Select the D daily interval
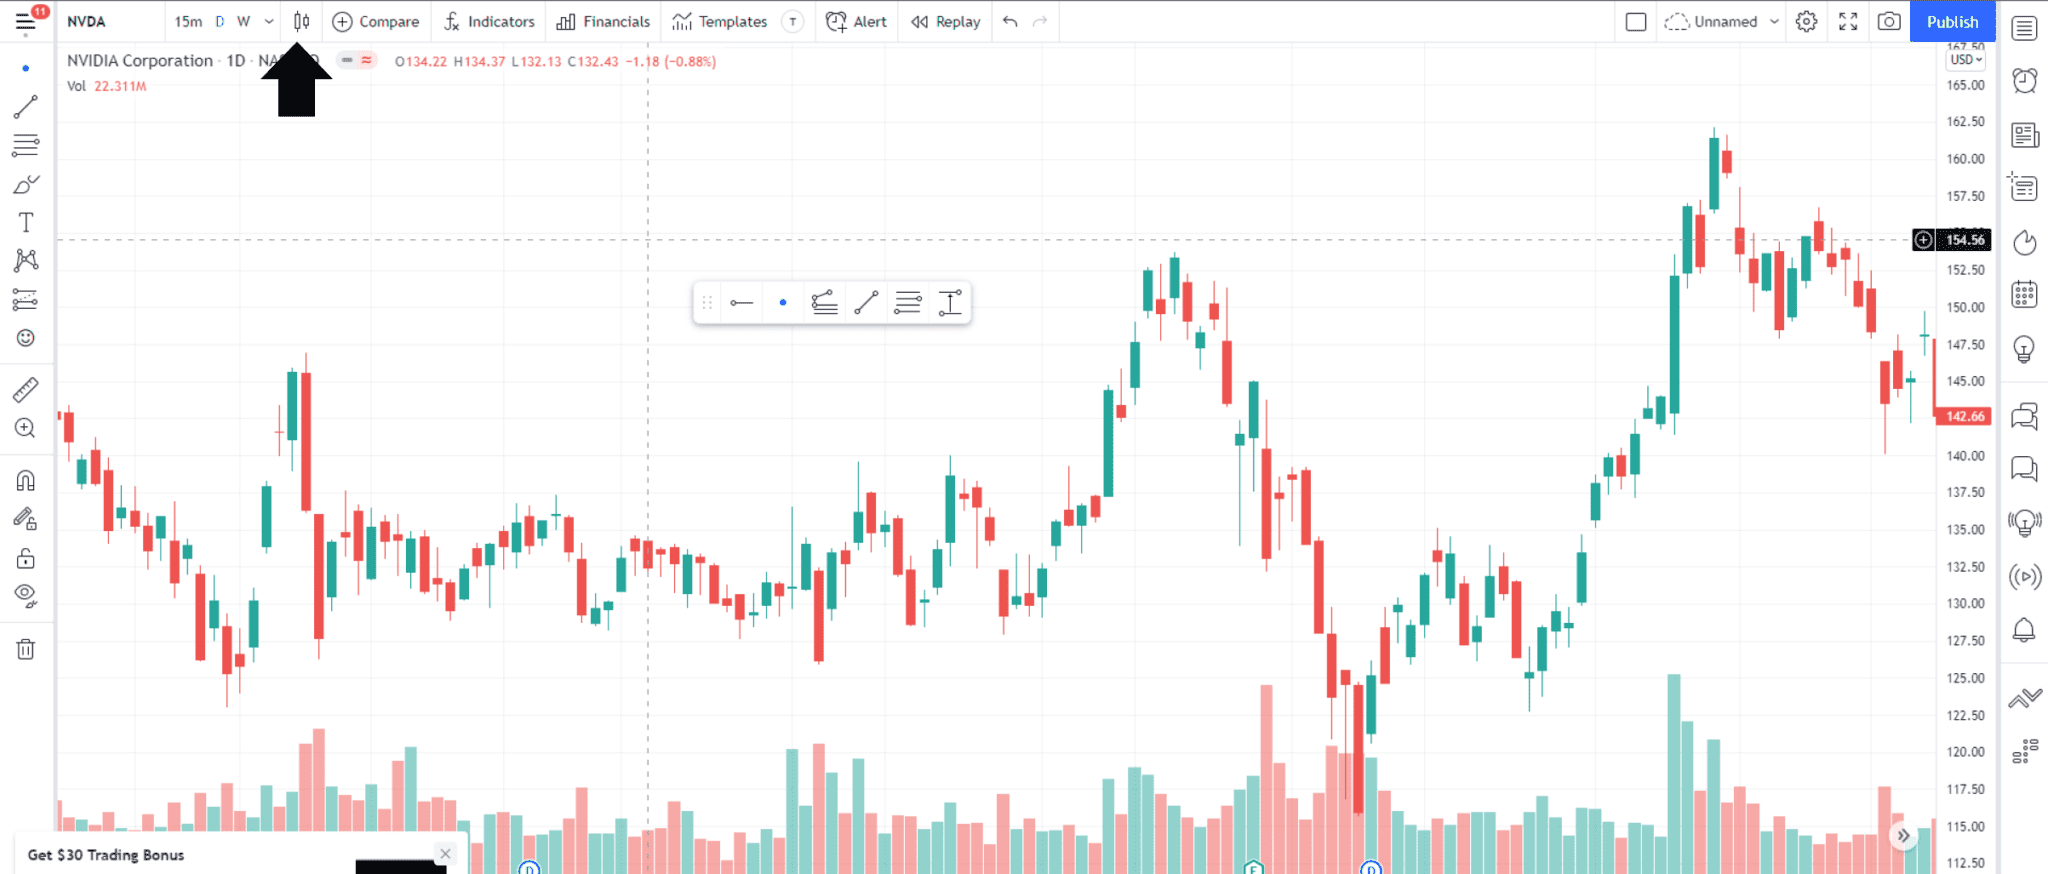Image resolution: width=2048 pixels, height=874 pixels. tap(220, 21)
